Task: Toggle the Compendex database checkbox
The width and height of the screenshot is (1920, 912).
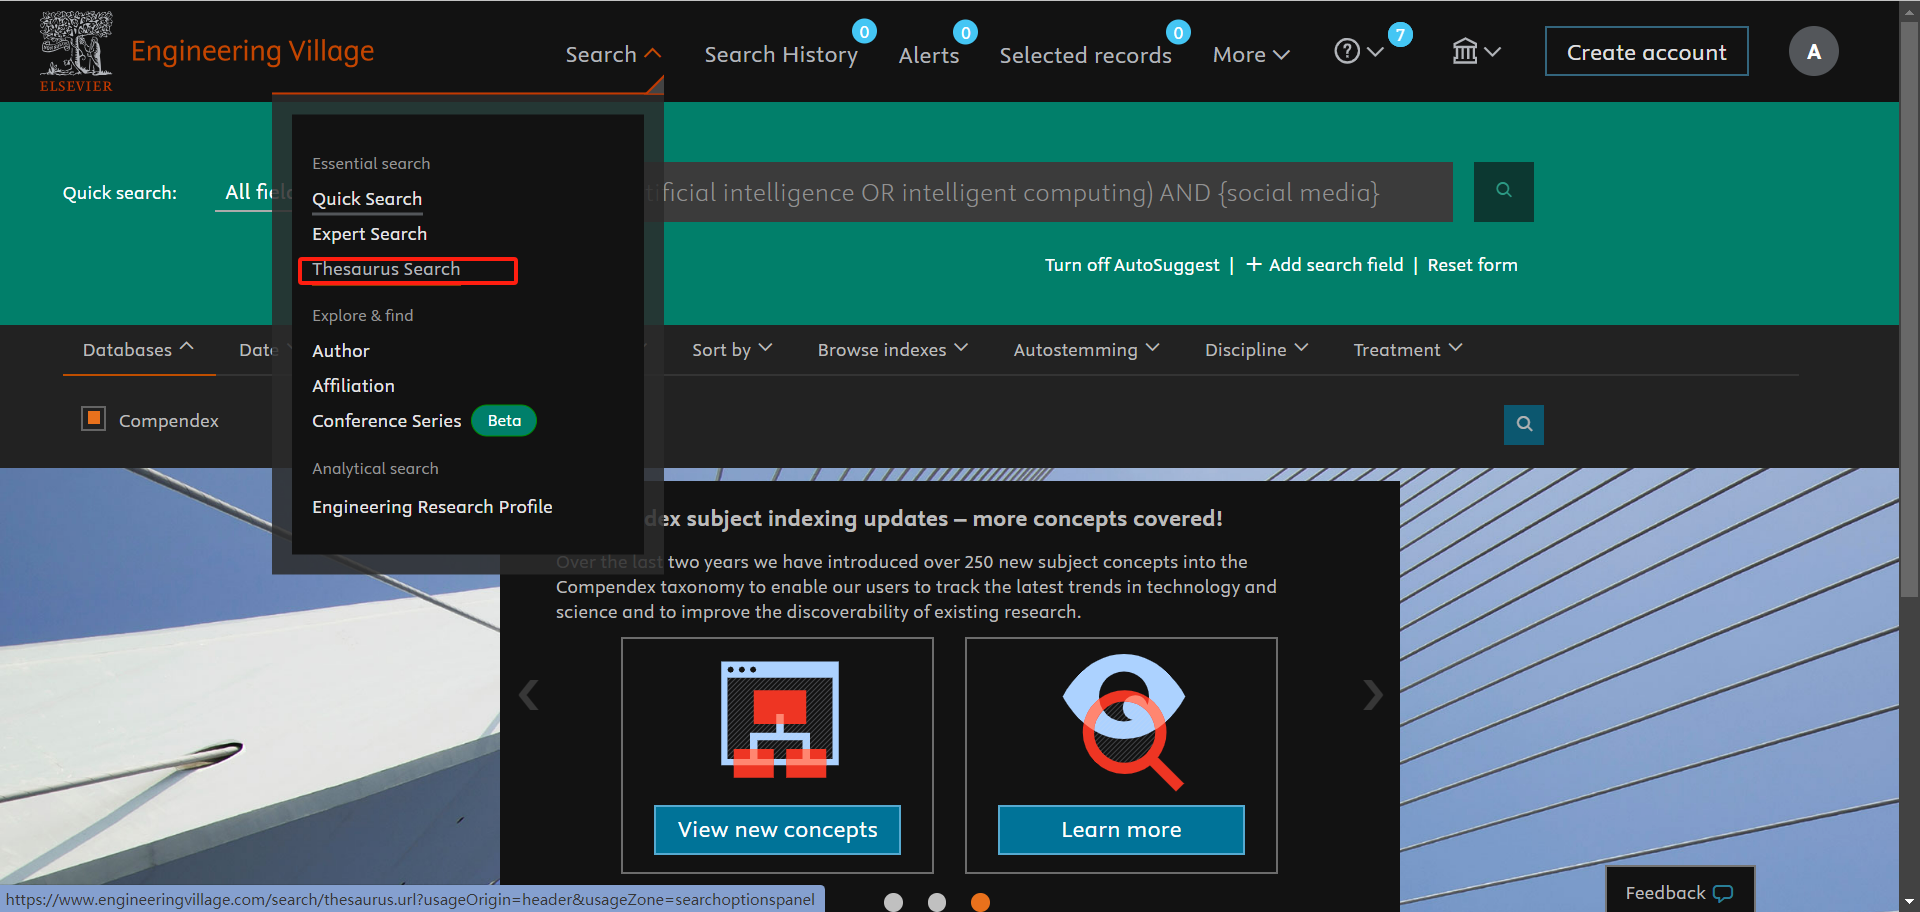Action: tap(93, 418)
